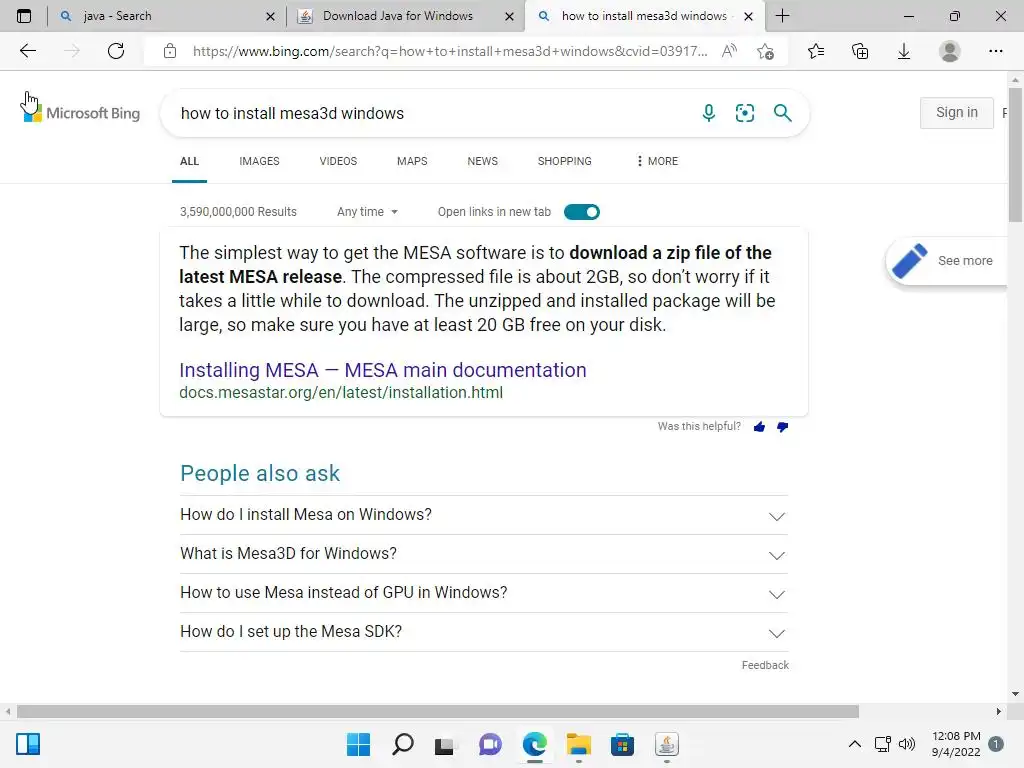Close the mesa3d search tab
Screen dimensions: 1024x768
coord(748,16)
